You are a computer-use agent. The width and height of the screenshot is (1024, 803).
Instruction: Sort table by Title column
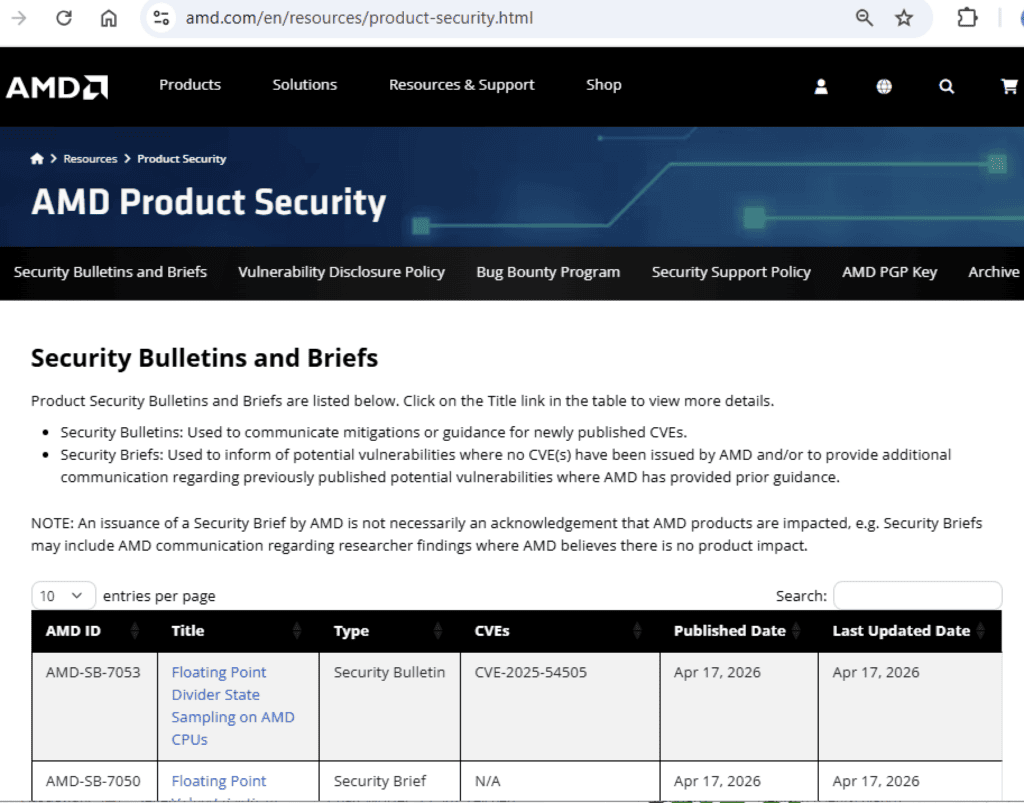(238, 631)
